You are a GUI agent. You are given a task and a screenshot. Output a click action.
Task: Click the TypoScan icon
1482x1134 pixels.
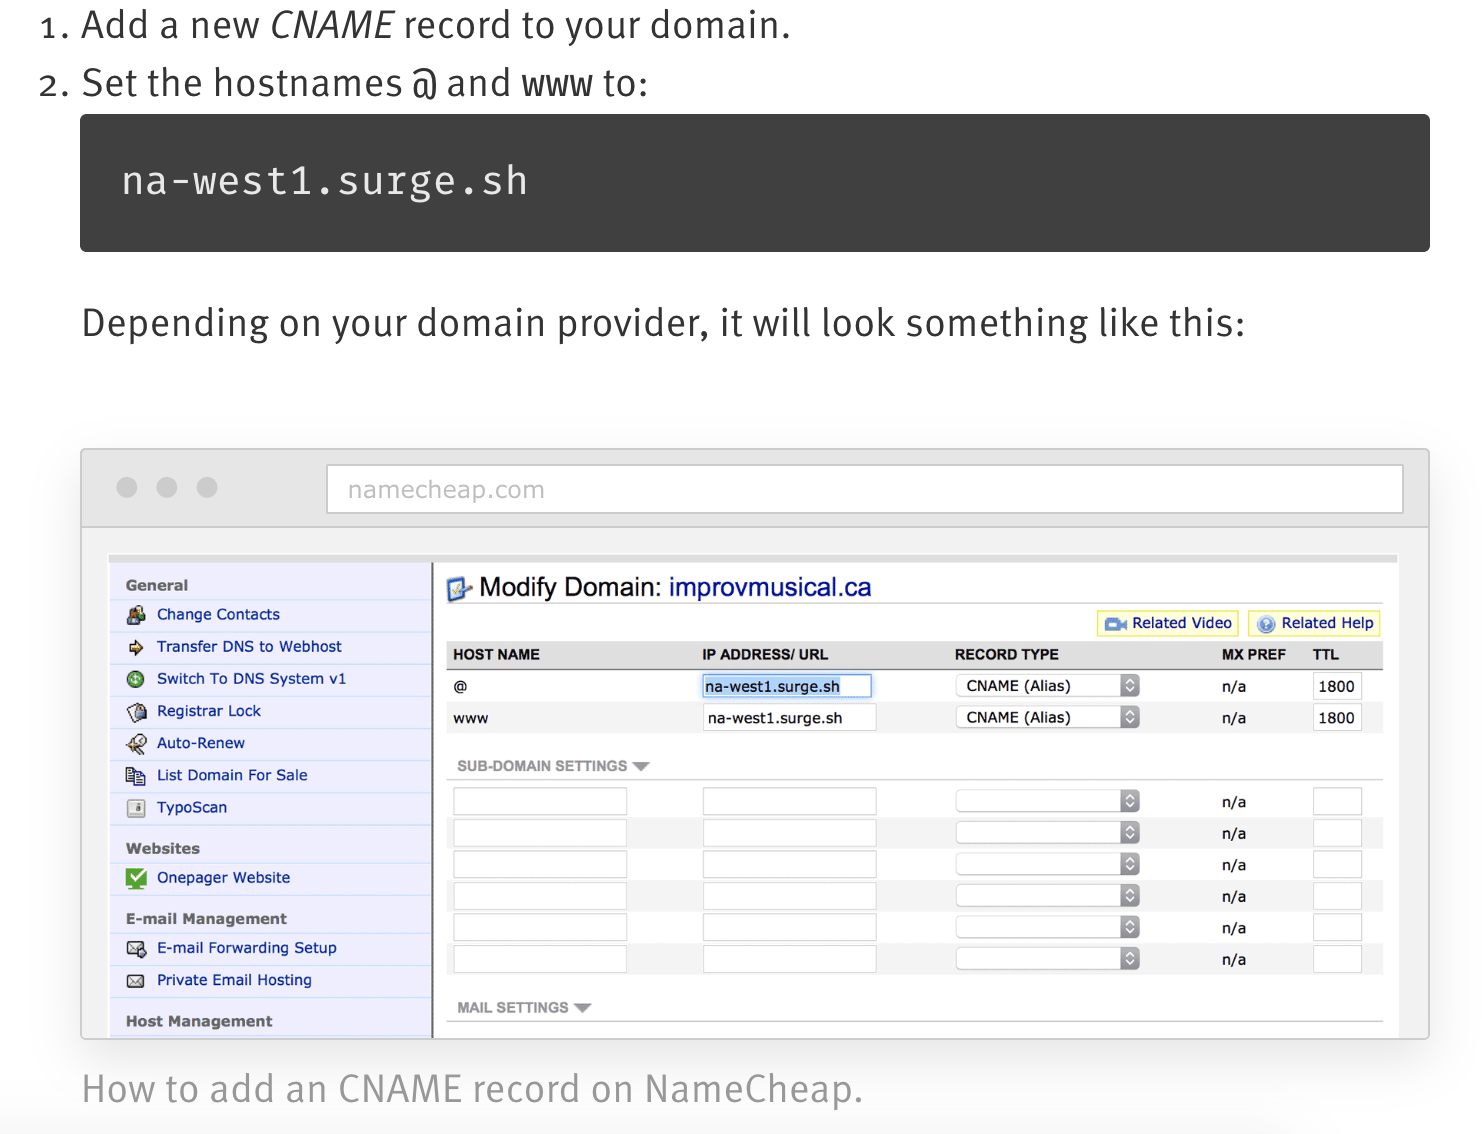136,807
